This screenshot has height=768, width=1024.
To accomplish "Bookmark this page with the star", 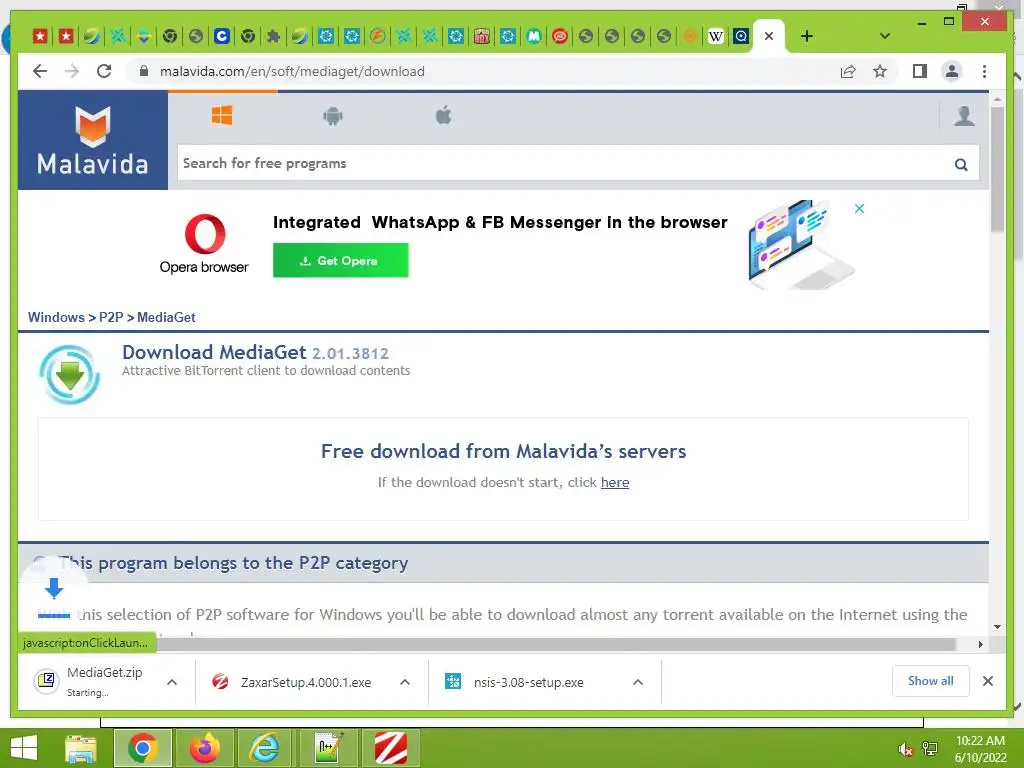I will [x=880, y=71].
